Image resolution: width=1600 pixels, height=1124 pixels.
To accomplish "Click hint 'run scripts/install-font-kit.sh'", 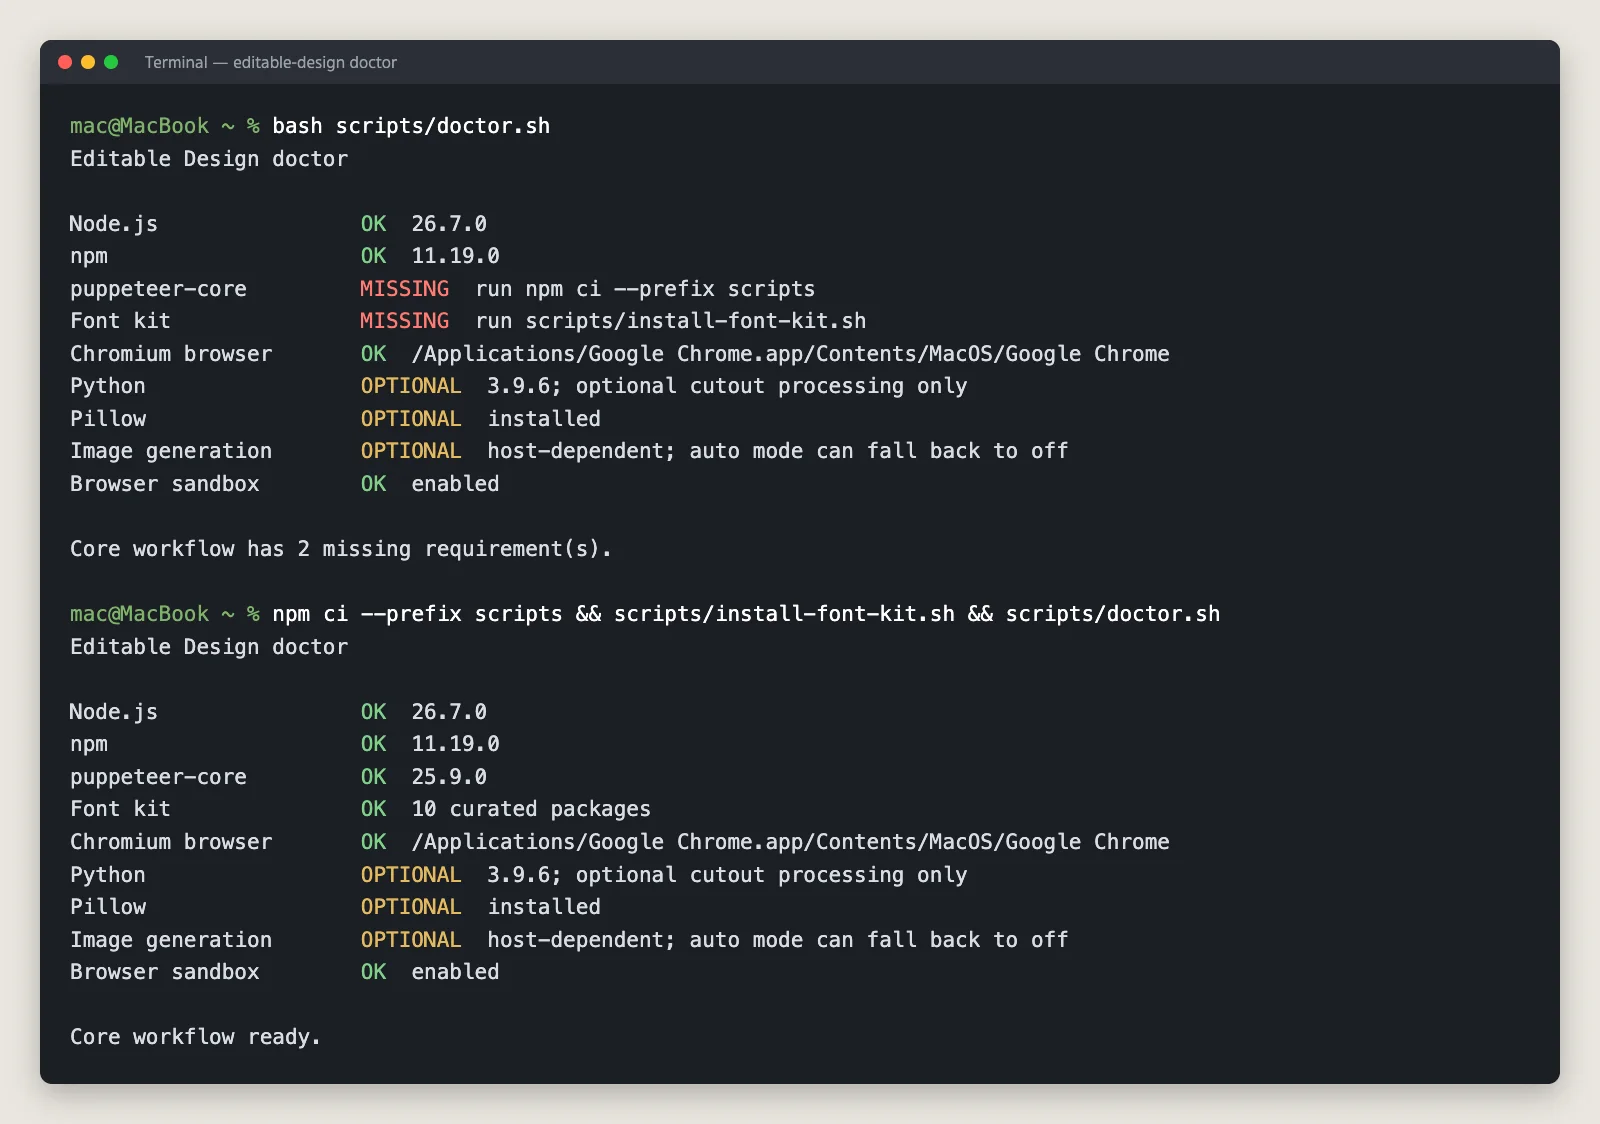I will coord(671,321).
